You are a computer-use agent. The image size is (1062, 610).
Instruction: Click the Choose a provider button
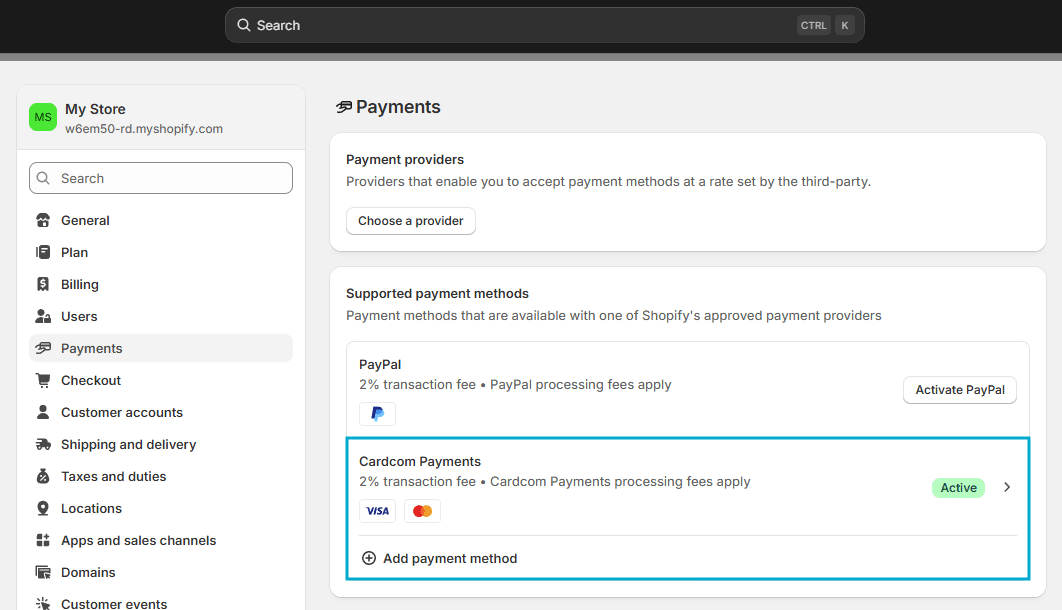point(411,220)
